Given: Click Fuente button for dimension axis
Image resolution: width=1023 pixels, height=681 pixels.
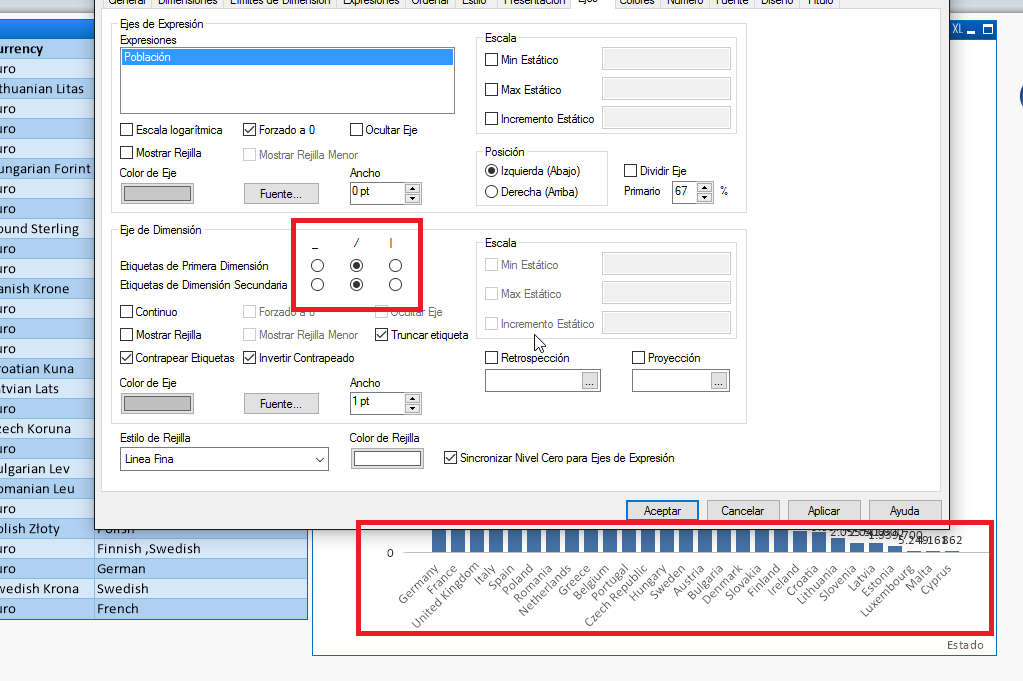Looking at the screenshot, I should (x=281, y=404).
